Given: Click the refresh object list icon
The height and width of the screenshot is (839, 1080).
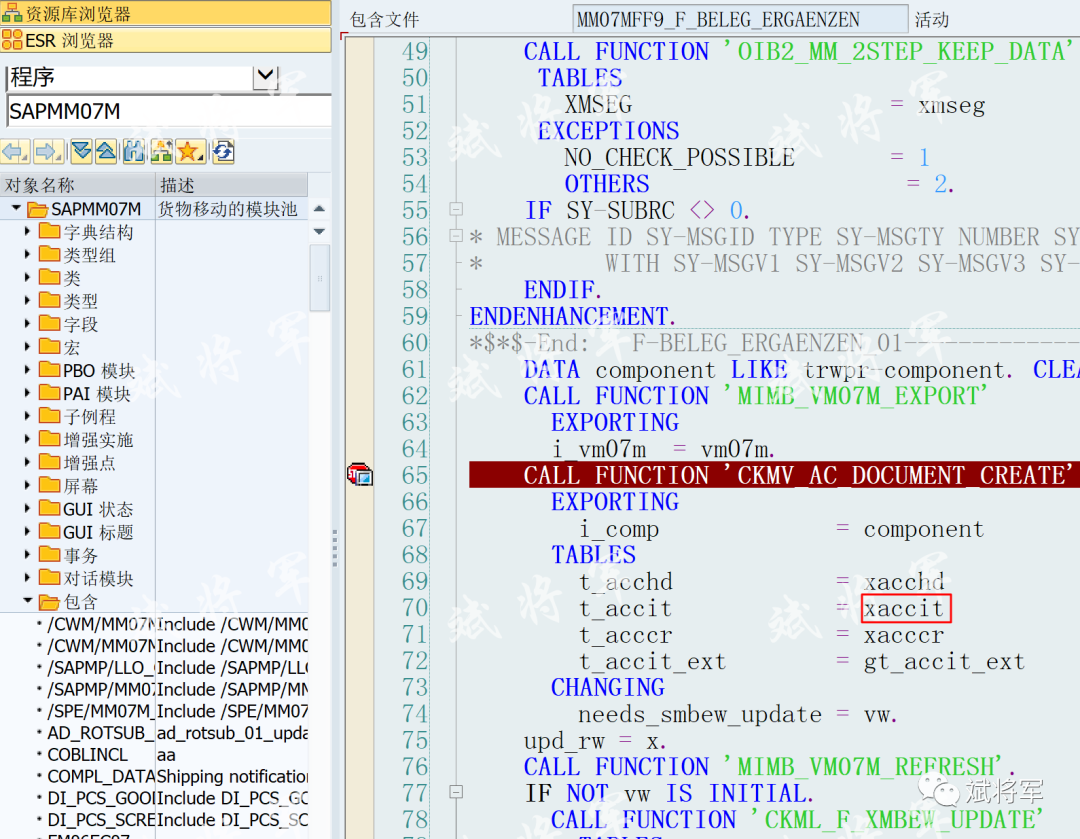Looking at the screenshot, I should 224,151.
